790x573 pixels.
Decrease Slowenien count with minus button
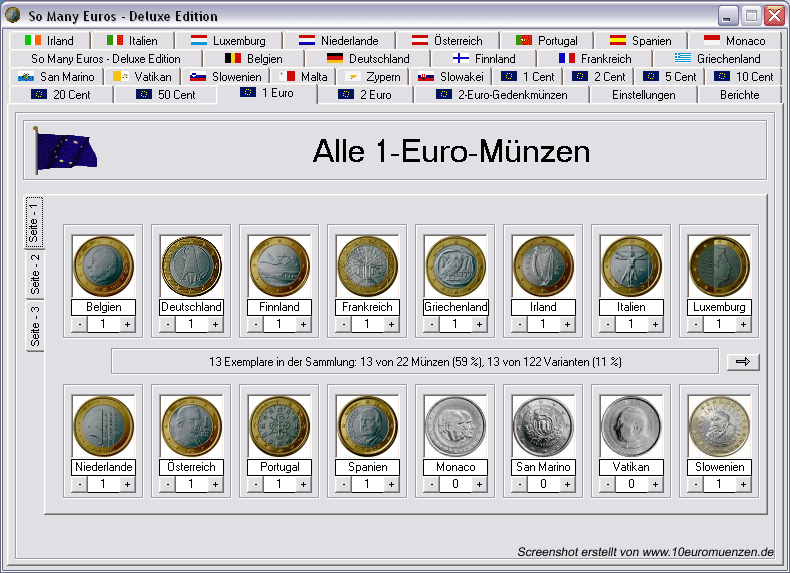(x=696, y=484)
